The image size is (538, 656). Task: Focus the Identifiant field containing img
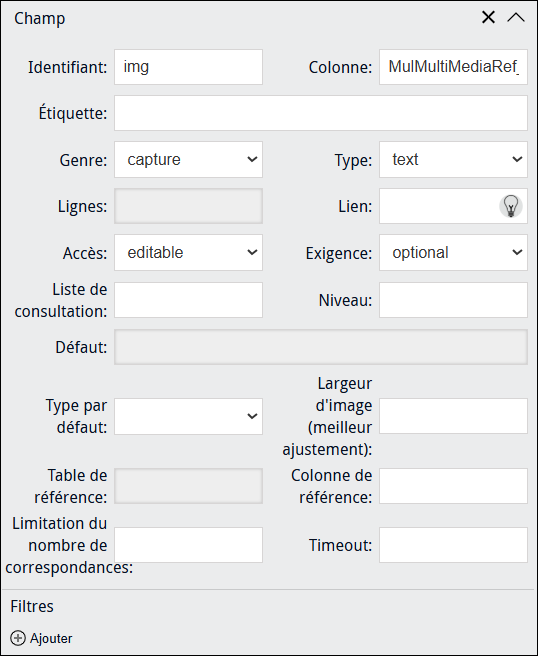188,67
